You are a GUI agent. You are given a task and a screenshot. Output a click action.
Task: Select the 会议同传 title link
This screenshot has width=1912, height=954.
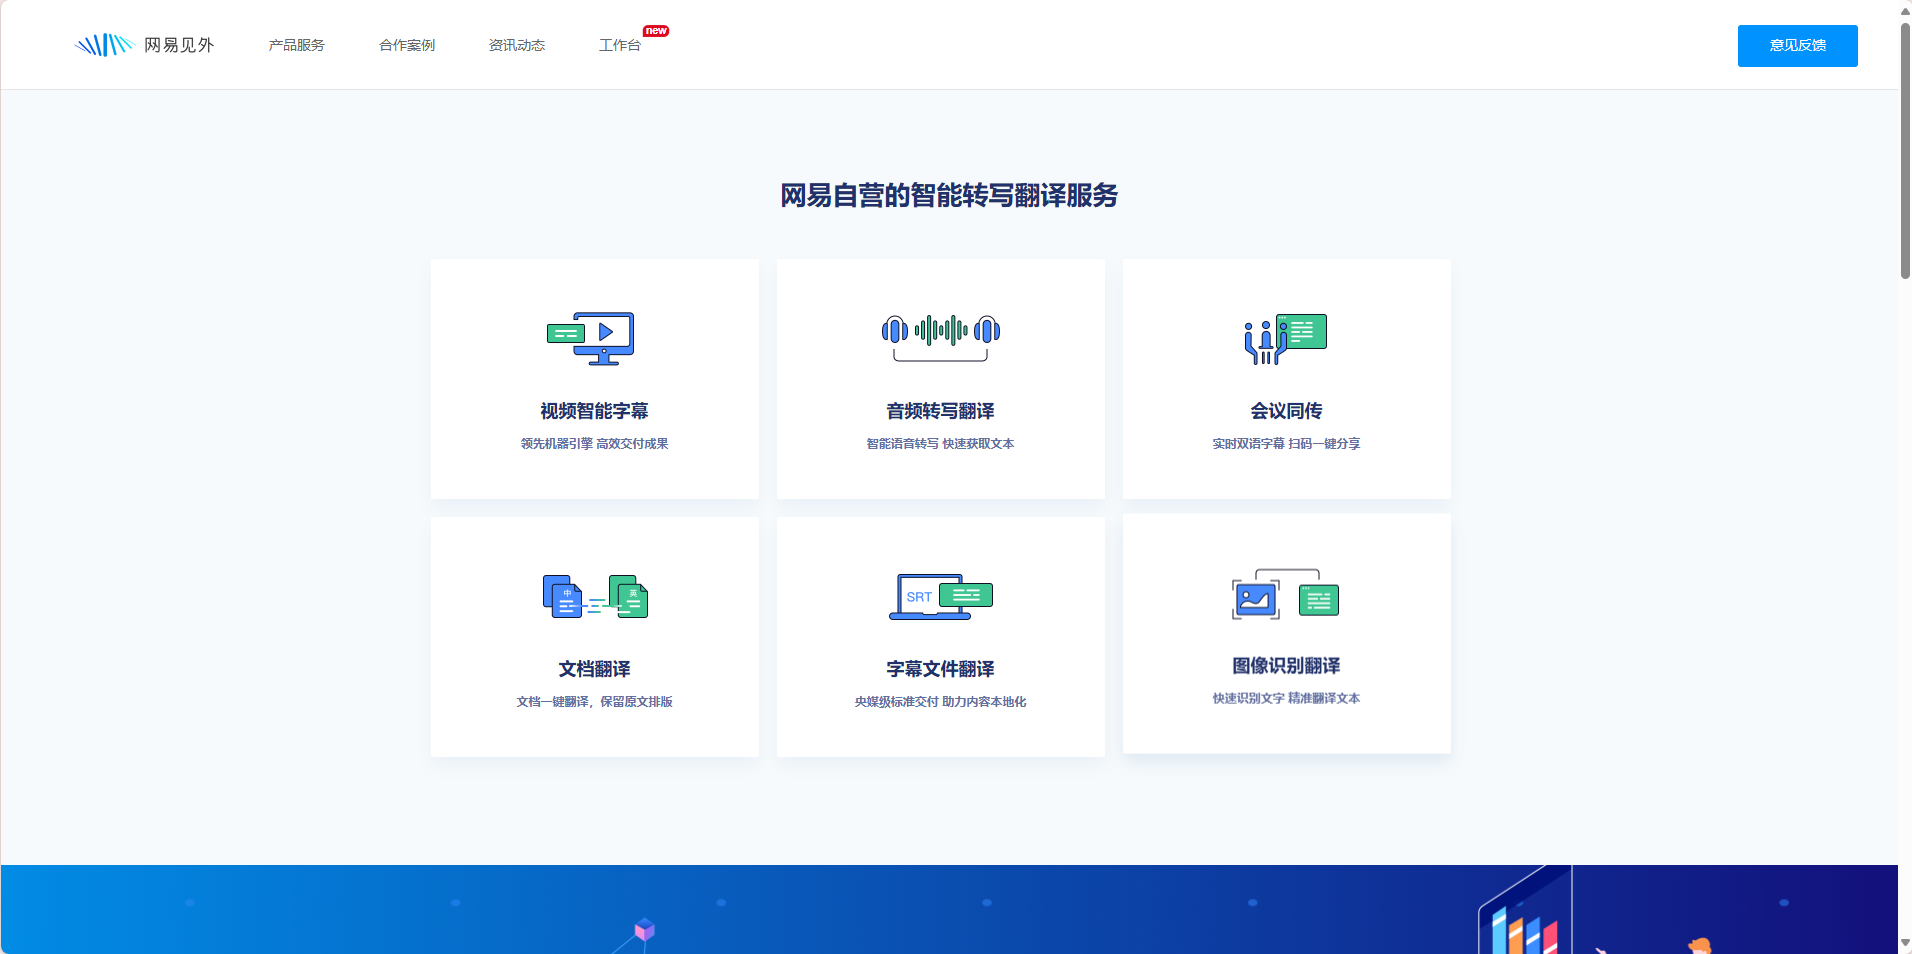pyautogui.click(x=1286, y=411)
